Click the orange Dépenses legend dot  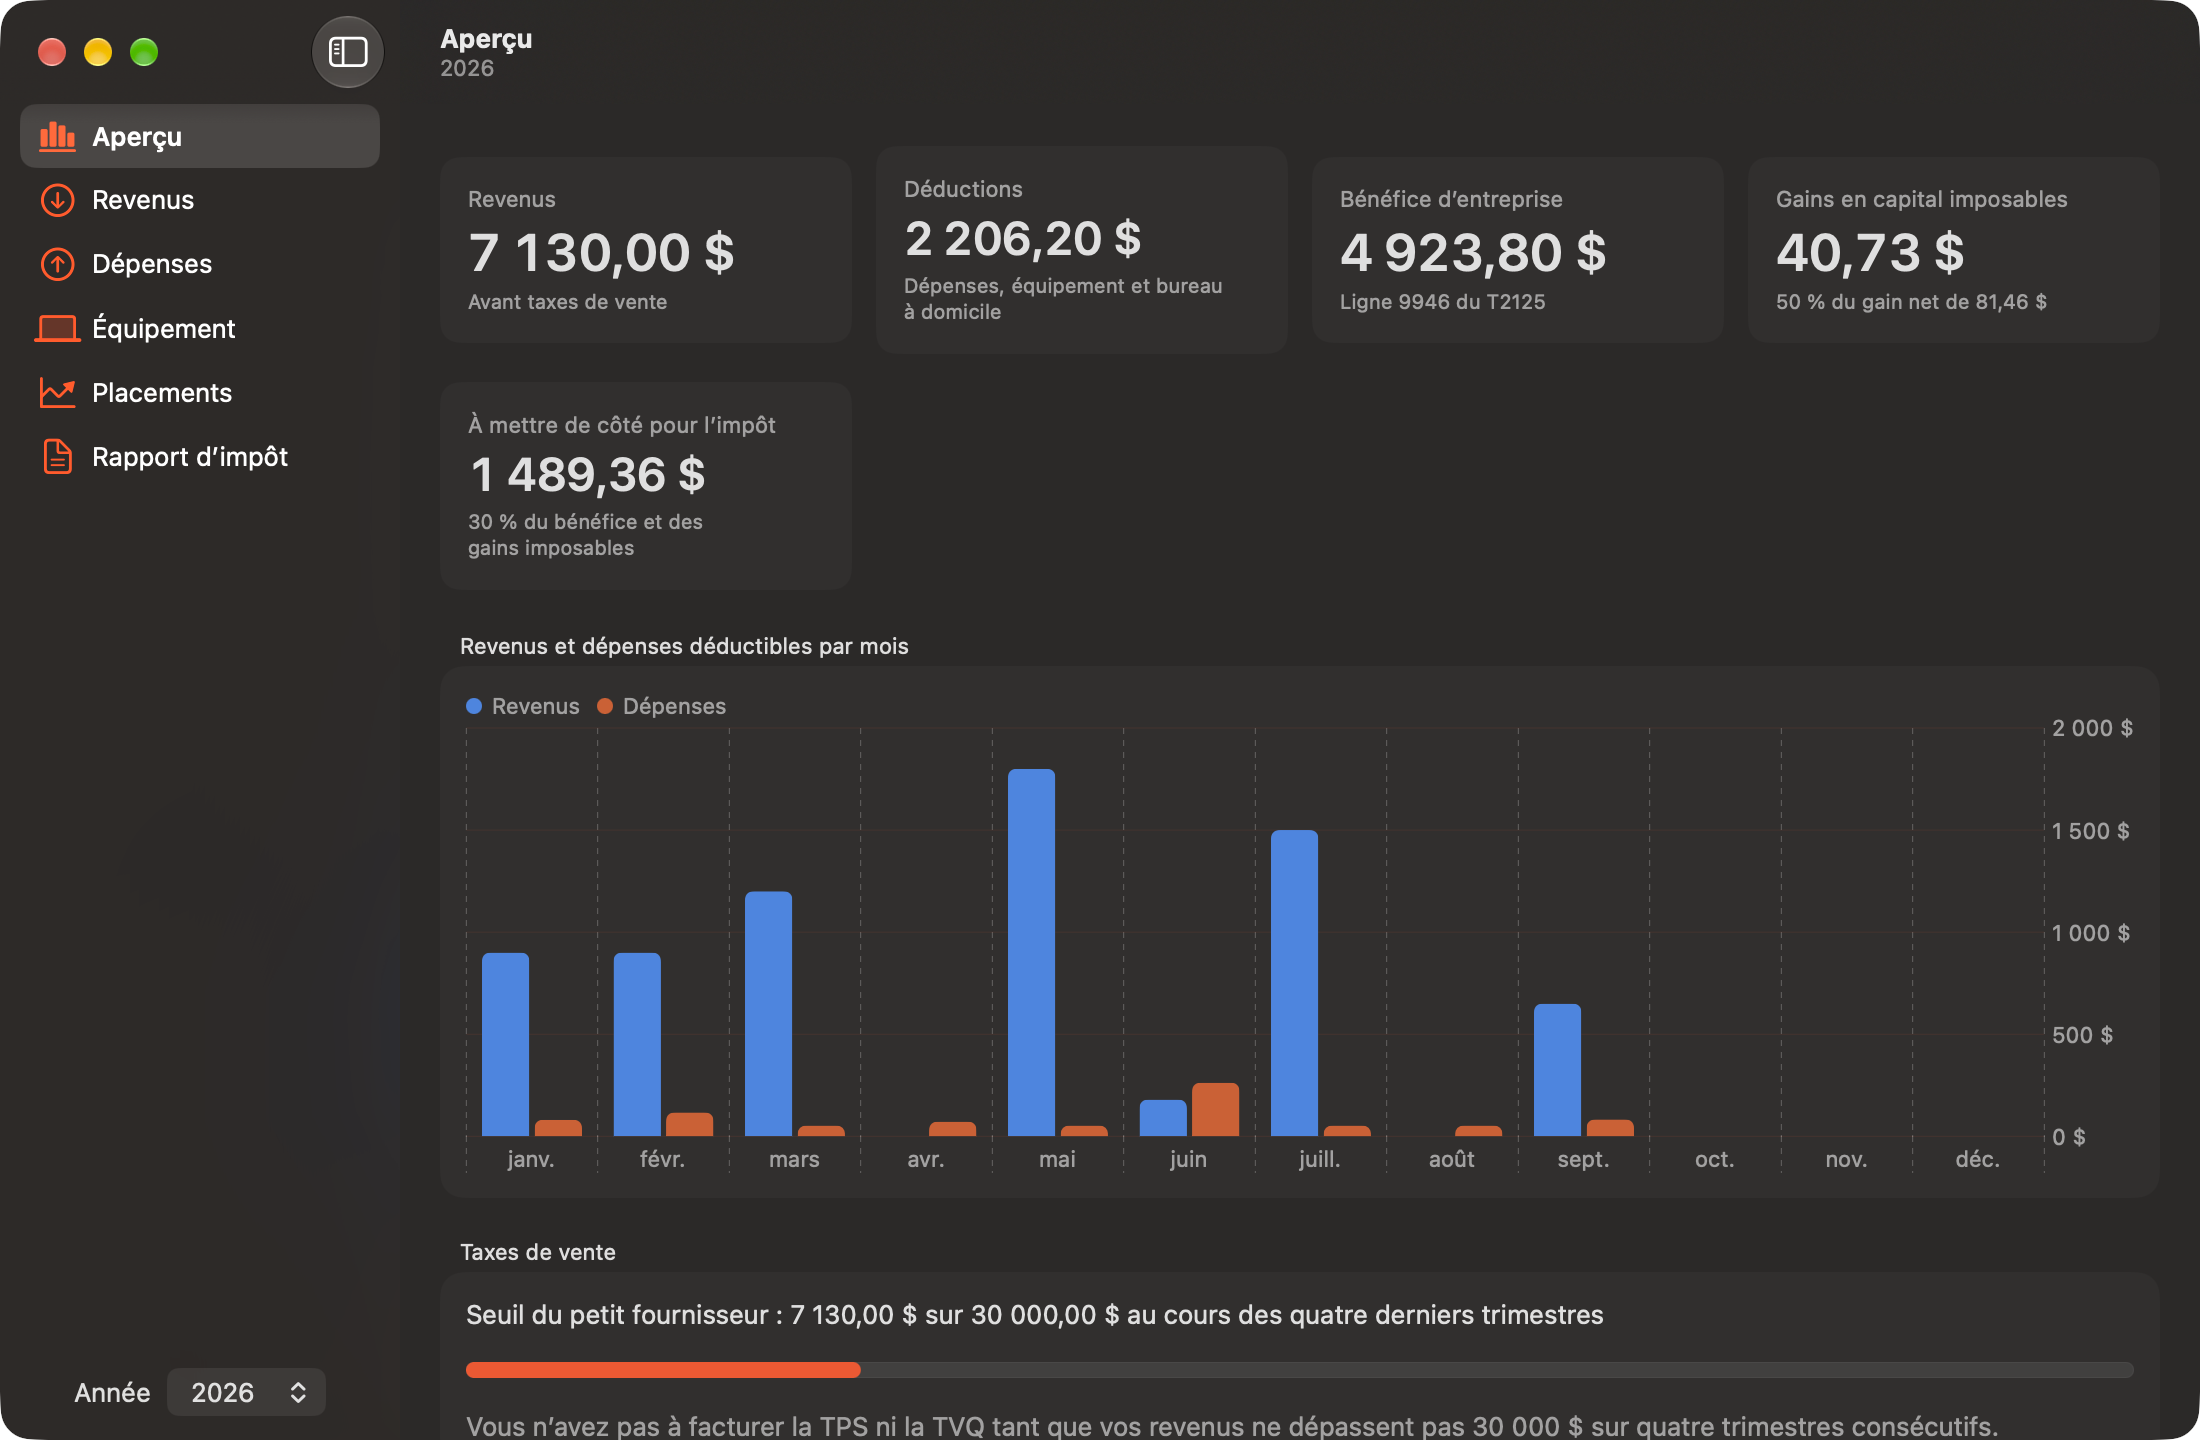coord(605,706)
